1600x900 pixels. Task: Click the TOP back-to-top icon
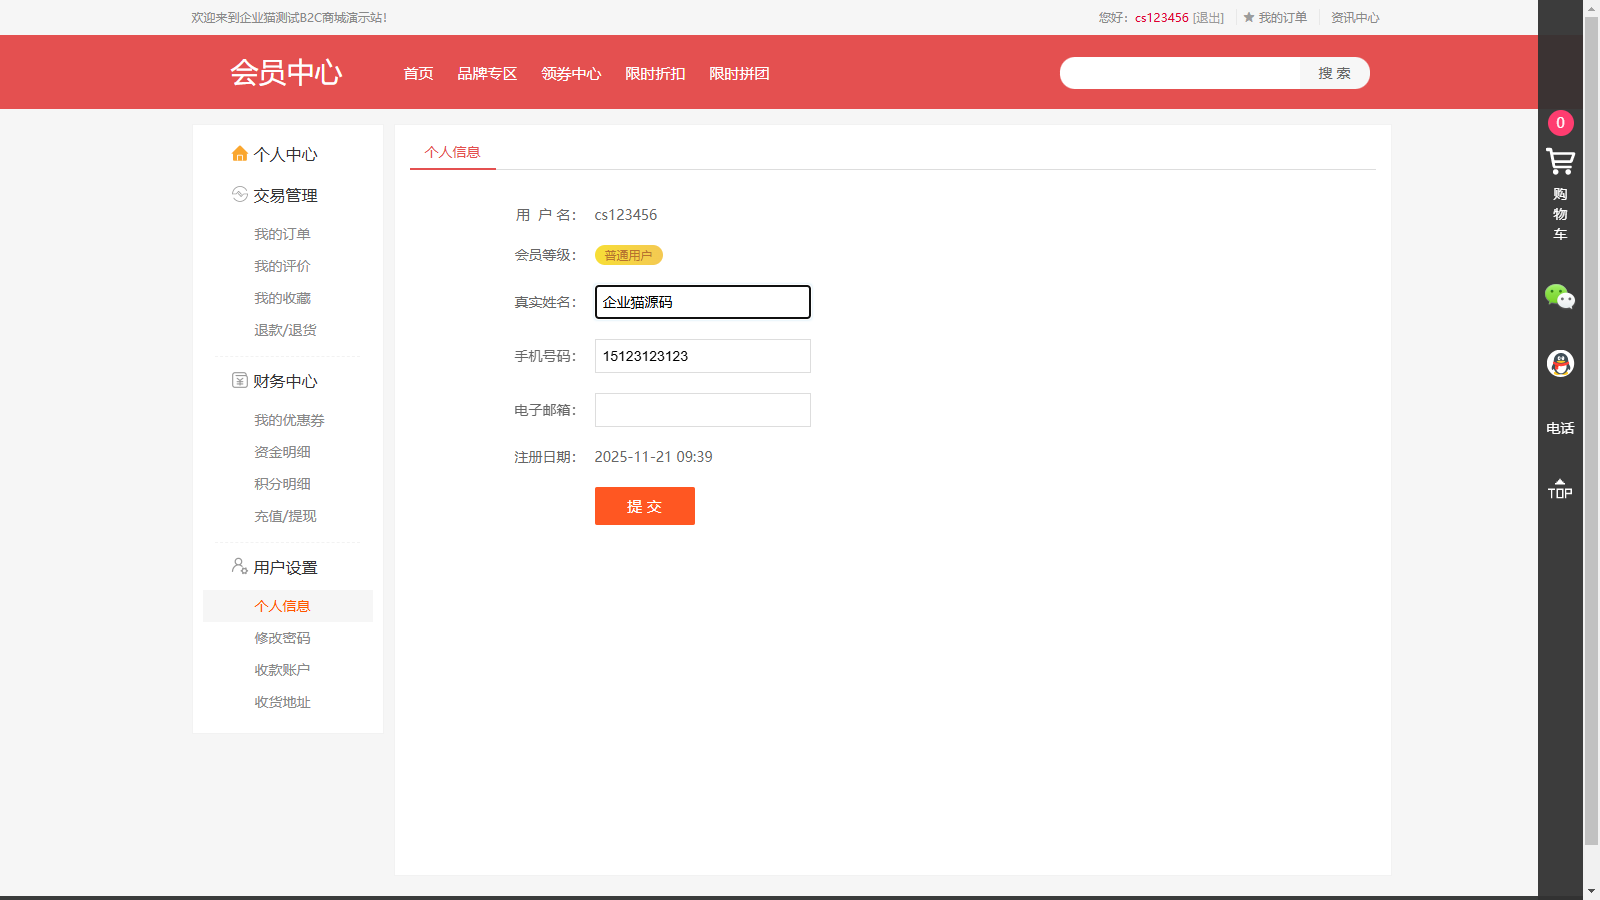pyautogui.click(x=1560, y=489)
